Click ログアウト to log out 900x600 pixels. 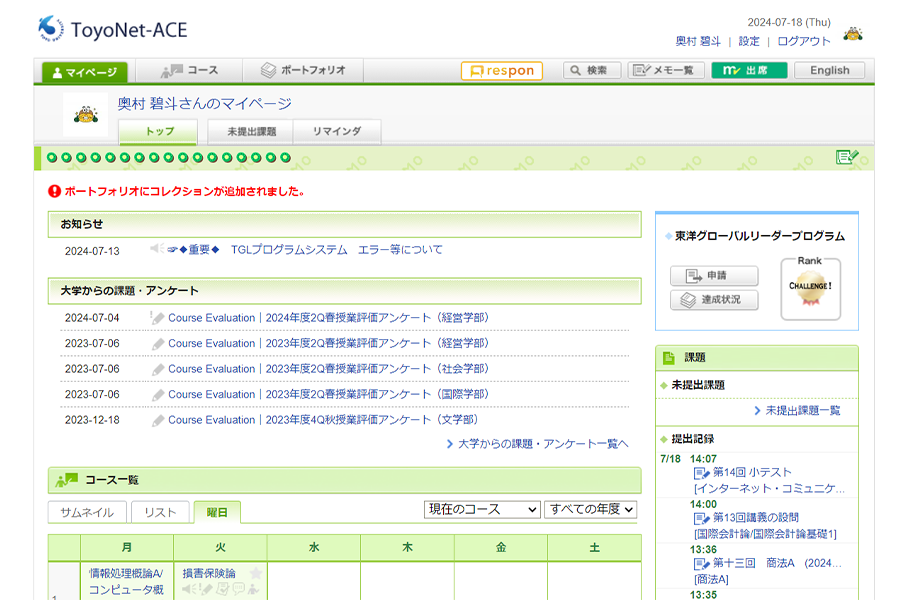coord(804,41)
